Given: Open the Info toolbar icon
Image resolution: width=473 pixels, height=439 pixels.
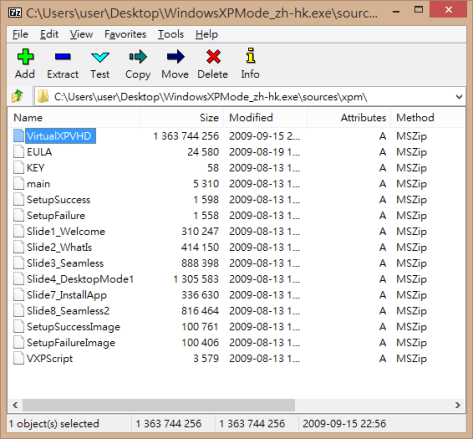Looking at the screenshot, I should coord(250,56).
